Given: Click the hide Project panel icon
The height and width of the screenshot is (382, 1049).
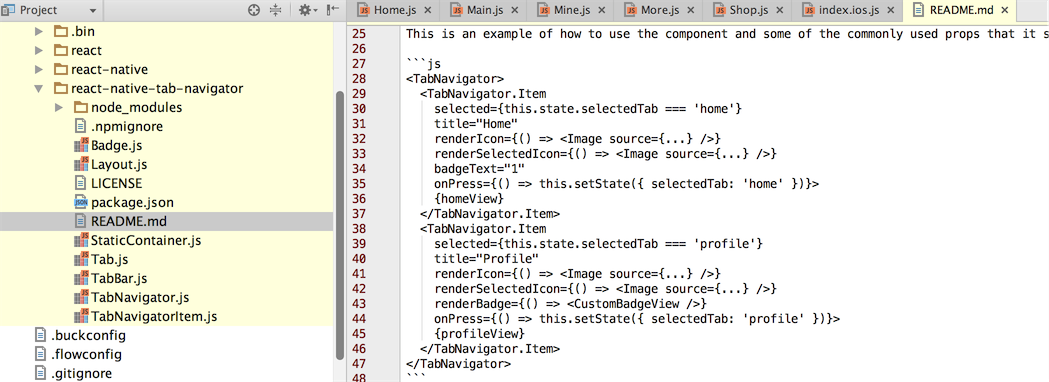Looking at the screenshot, I should (x=332, y=10).
